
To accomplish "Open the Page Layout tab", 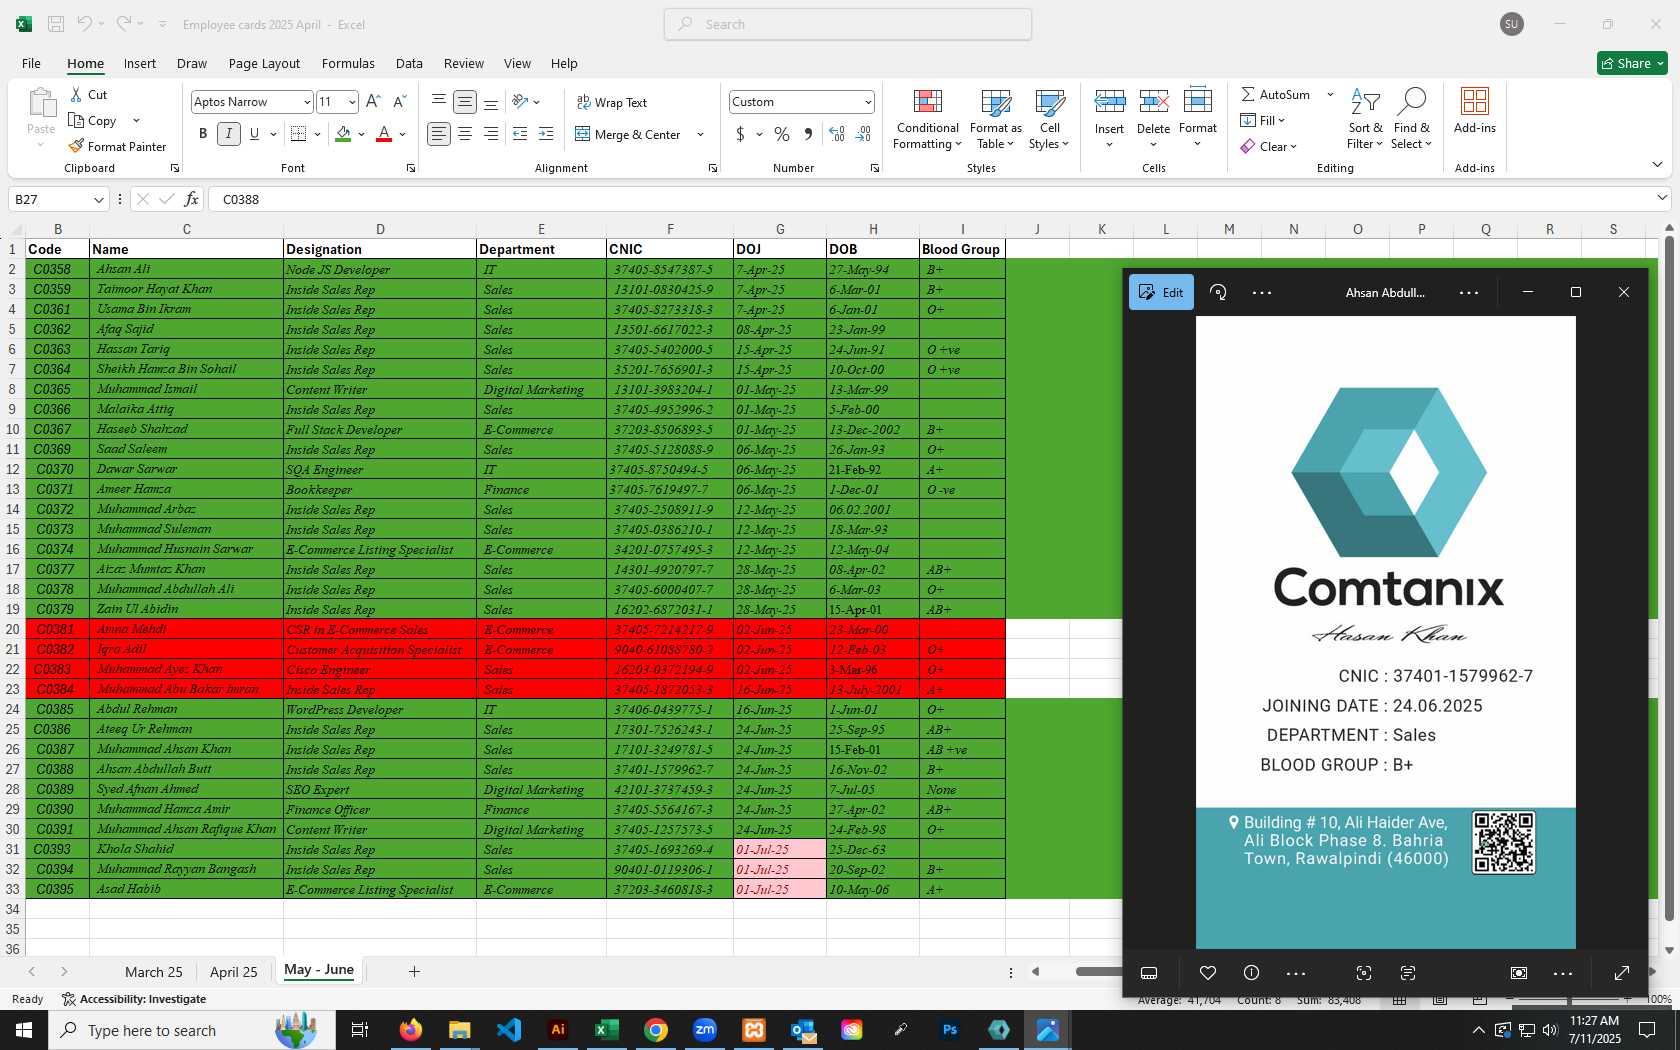I will pos(264,63).
